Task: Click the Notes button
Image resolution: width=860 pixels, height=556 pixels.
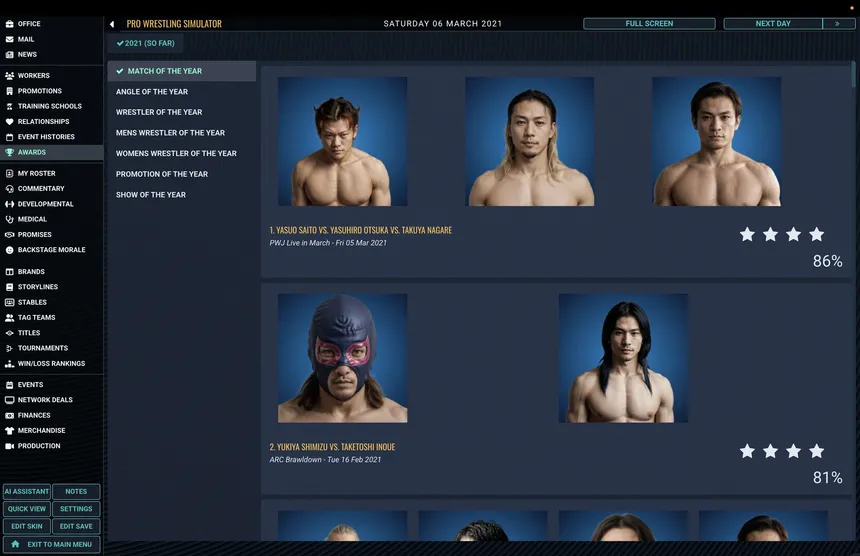Action: pyautogui.click(x=76, y=492)
